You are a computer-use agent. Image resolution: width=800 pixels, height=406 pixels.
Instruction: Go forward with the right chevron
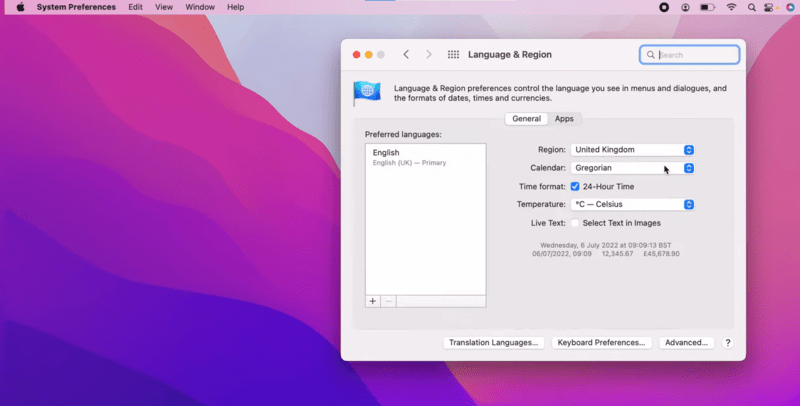[429, 55]
